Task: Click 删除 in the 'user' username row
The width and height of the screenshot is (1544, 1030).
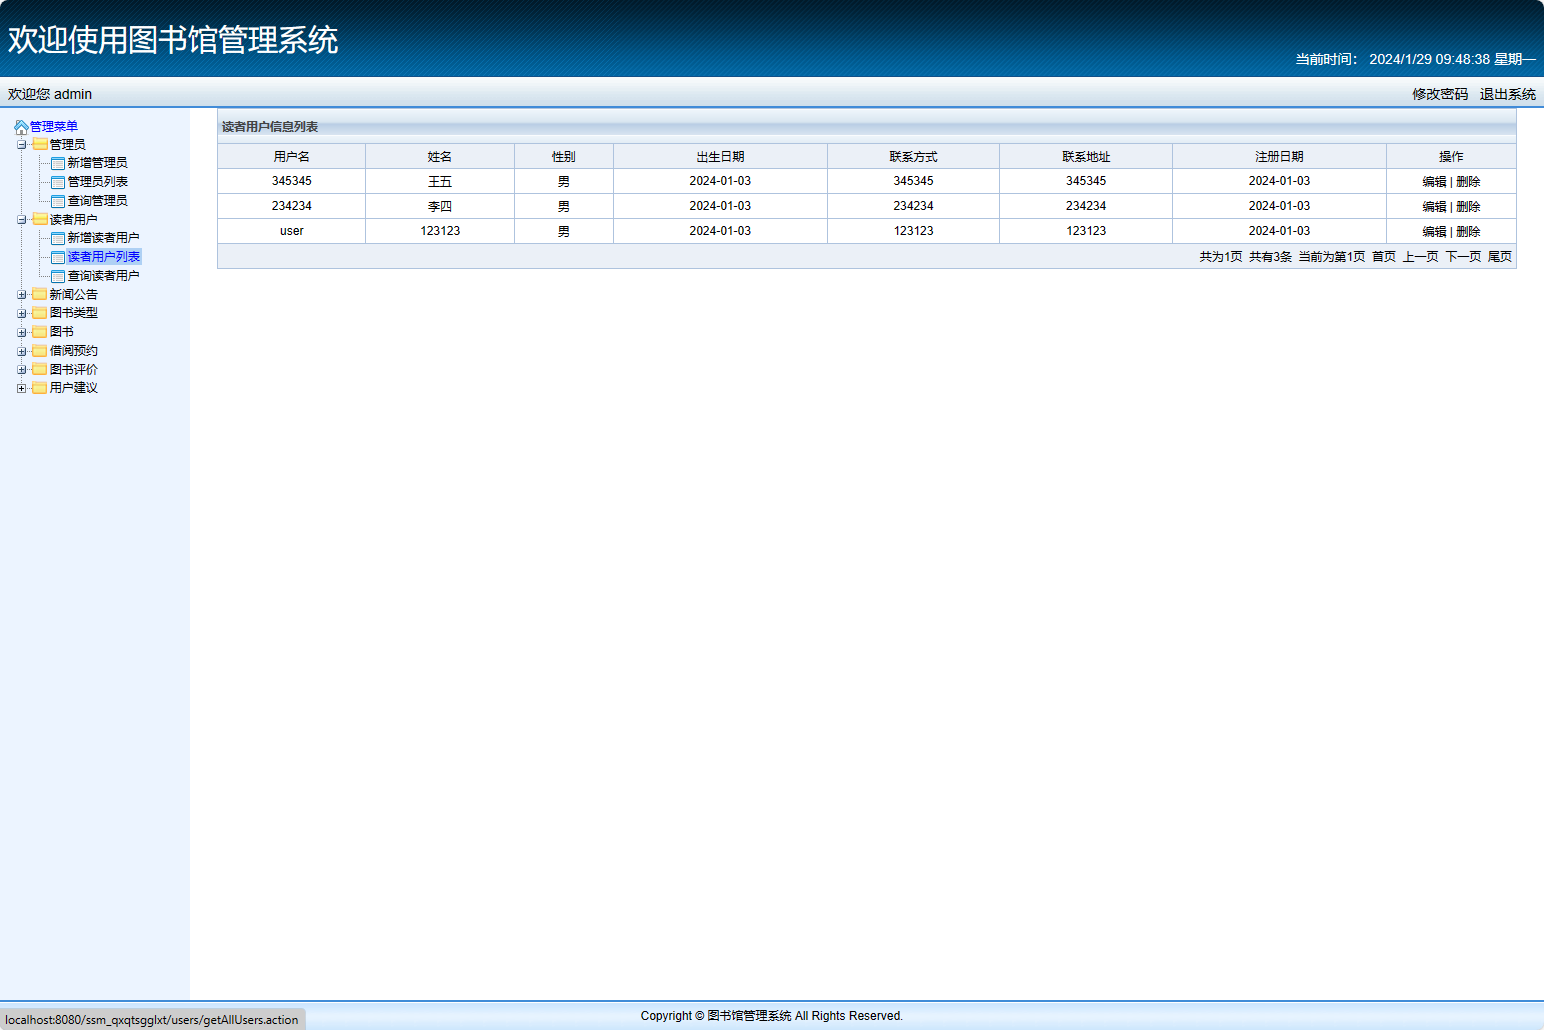Action: pos(1468,232)
